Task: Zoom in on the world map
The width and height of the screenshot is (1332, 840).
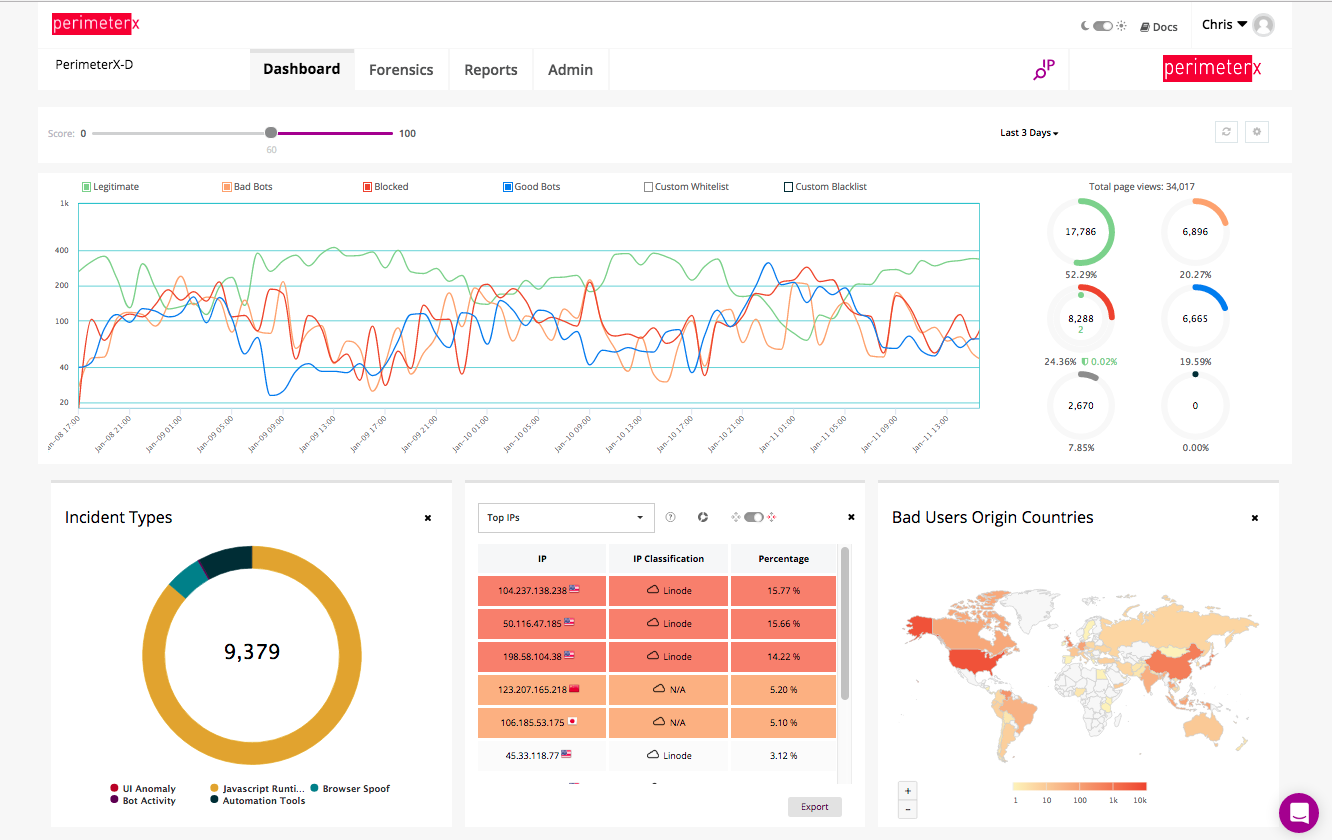Action: 908,791
